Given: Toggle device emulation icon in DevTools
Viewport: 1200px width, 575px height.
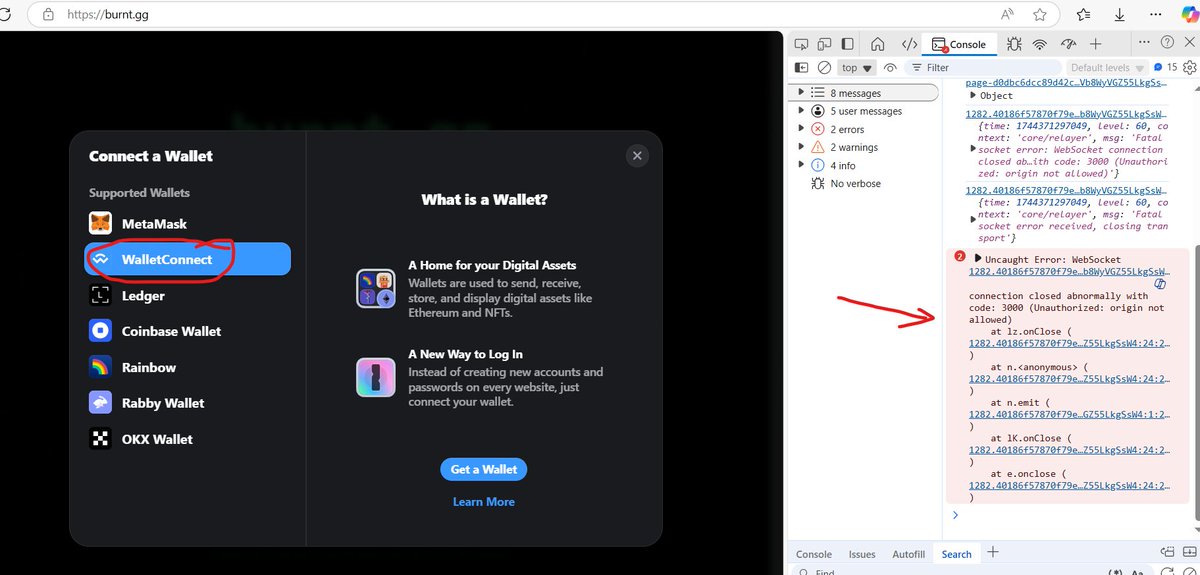Looking at the screenshot, I should click(825, 44).
